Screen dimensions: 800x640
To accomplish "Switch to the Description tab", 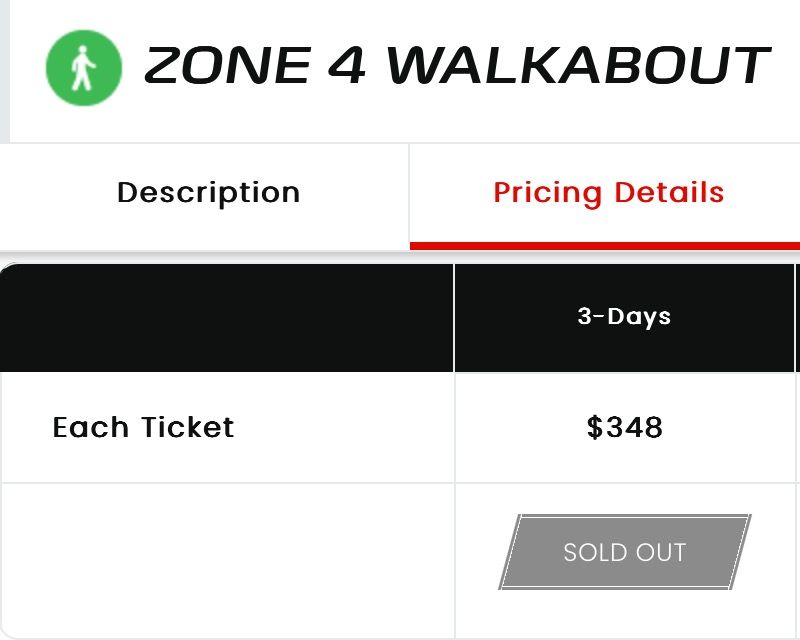I will (x=209, y=192).
